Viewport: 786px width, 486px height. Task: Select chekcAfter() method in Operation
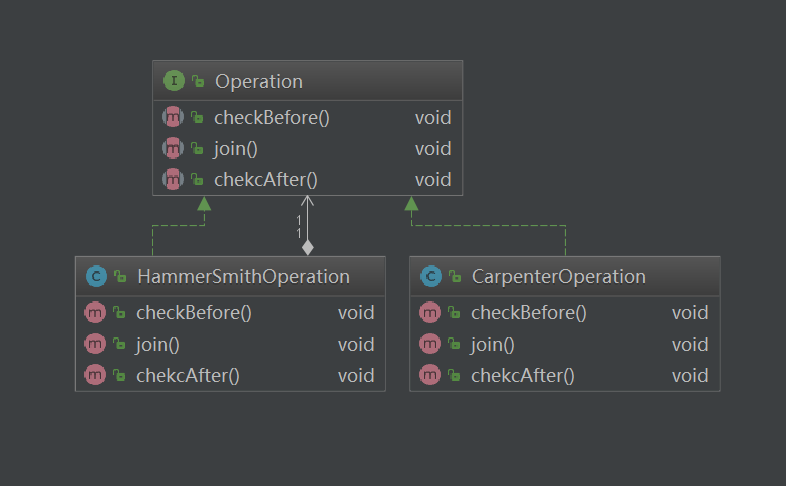point(266,180)
